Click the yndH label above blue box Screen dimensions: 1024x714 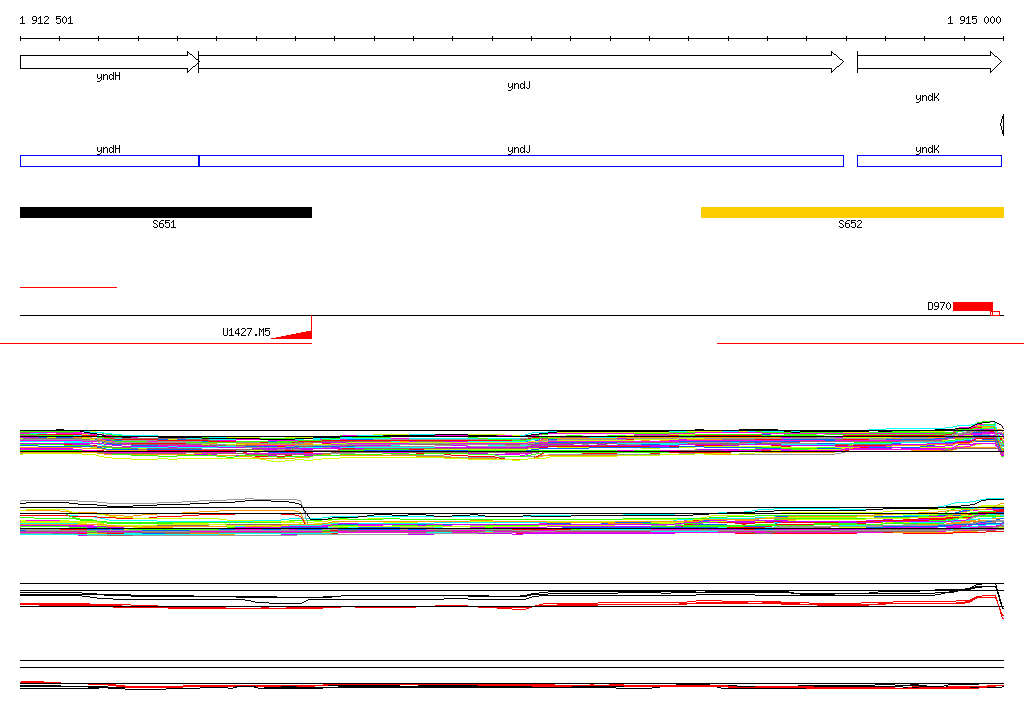[x=108, y=149]
